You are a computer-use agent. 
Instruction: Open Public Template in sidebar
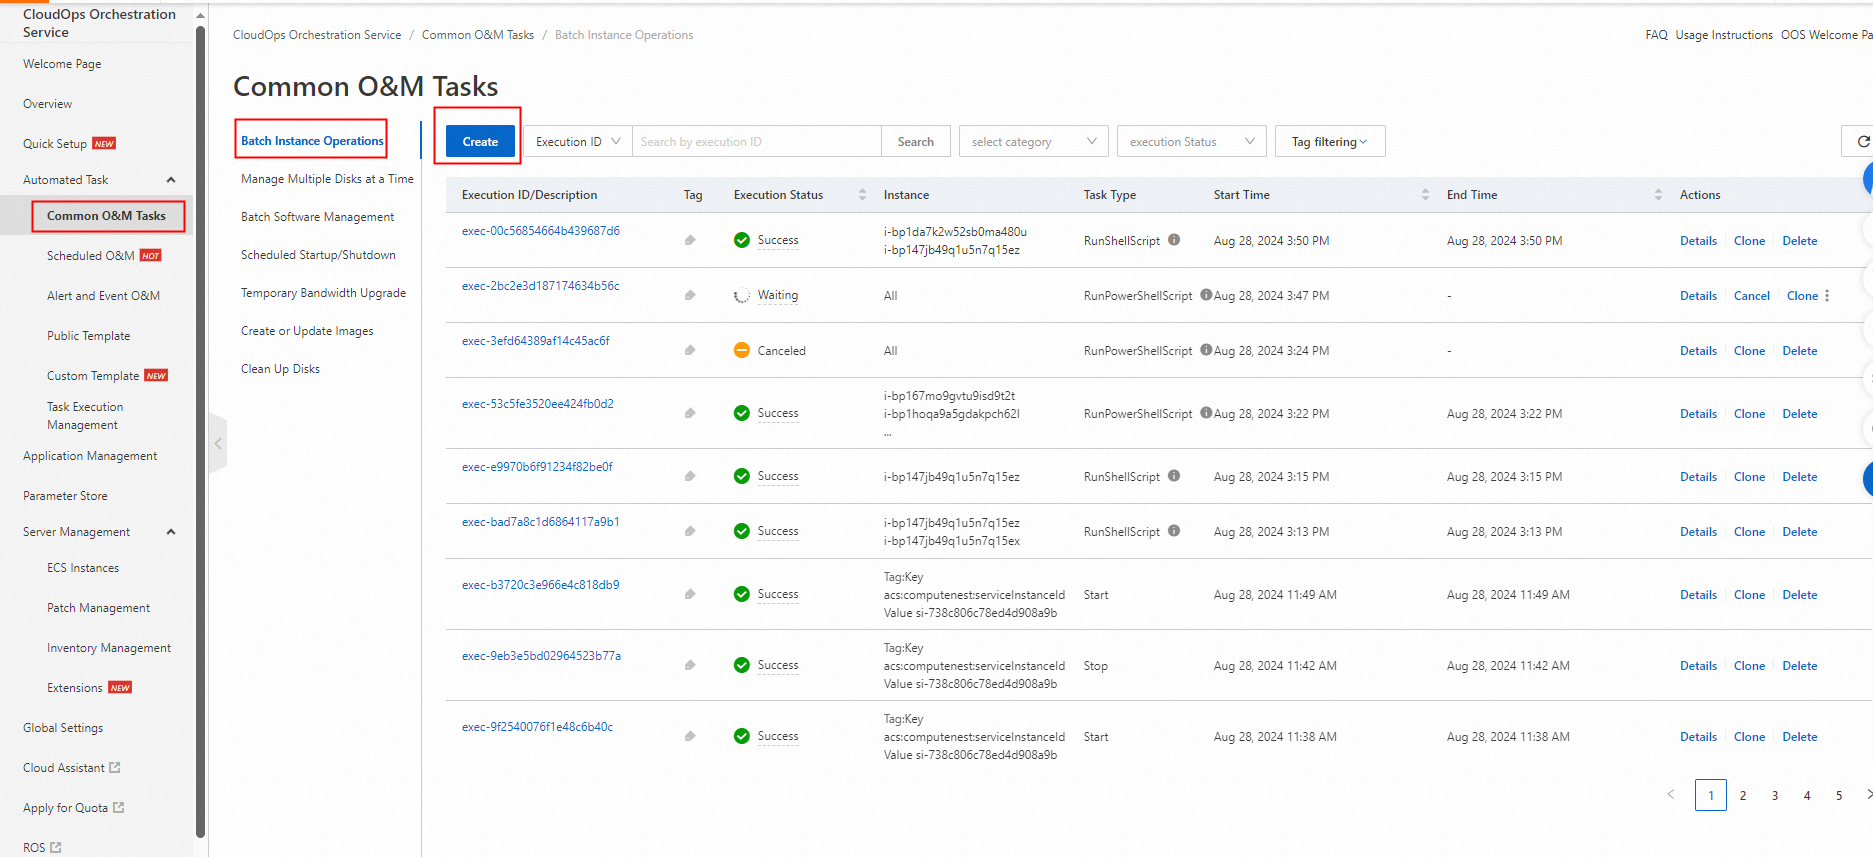(88, 336)
